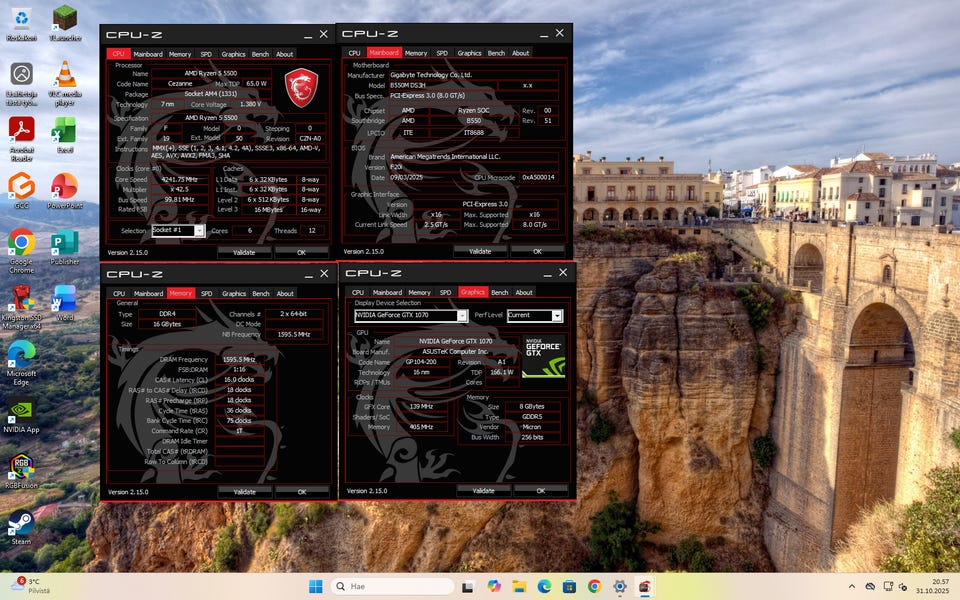The height and width of the screenshot is (600, 960).
Task: Open Acrobat Reader desktop shortcut
Action: pos(21,138)
